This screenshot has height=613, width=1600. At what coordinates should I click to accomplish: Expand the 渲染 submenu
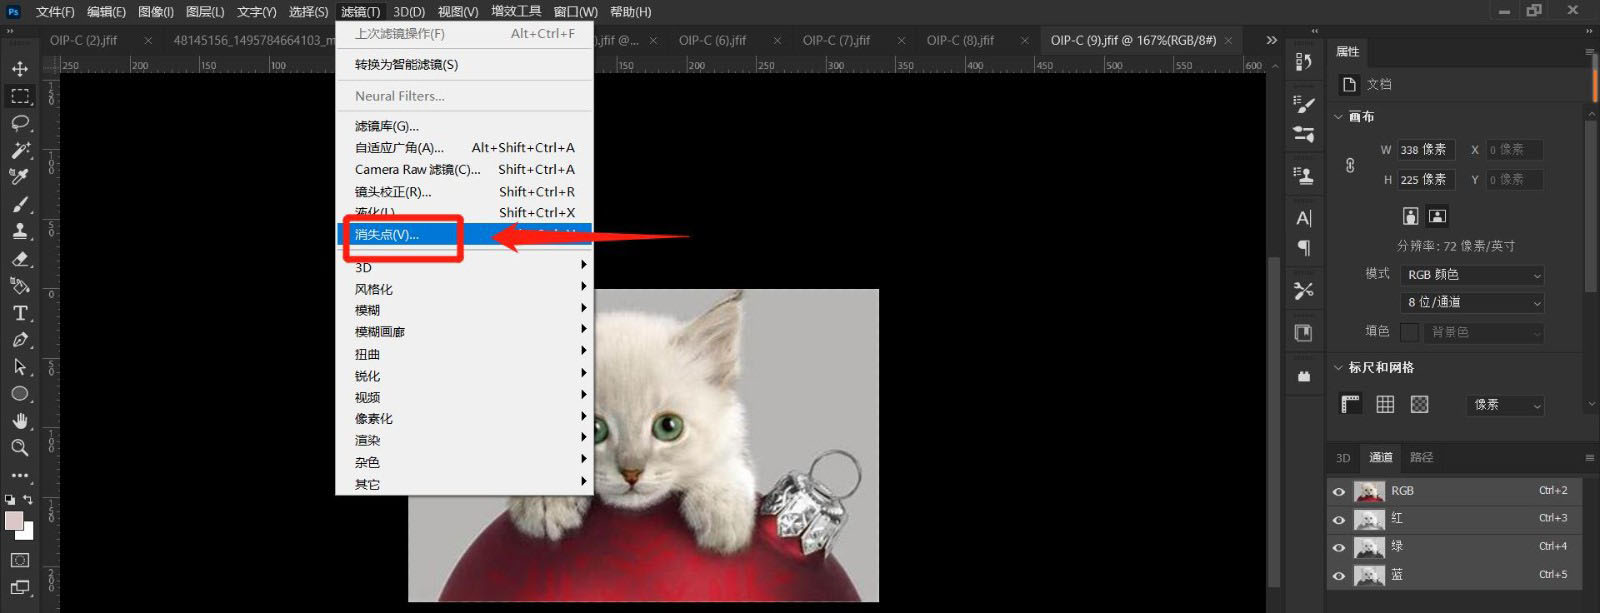coord(464,440)
